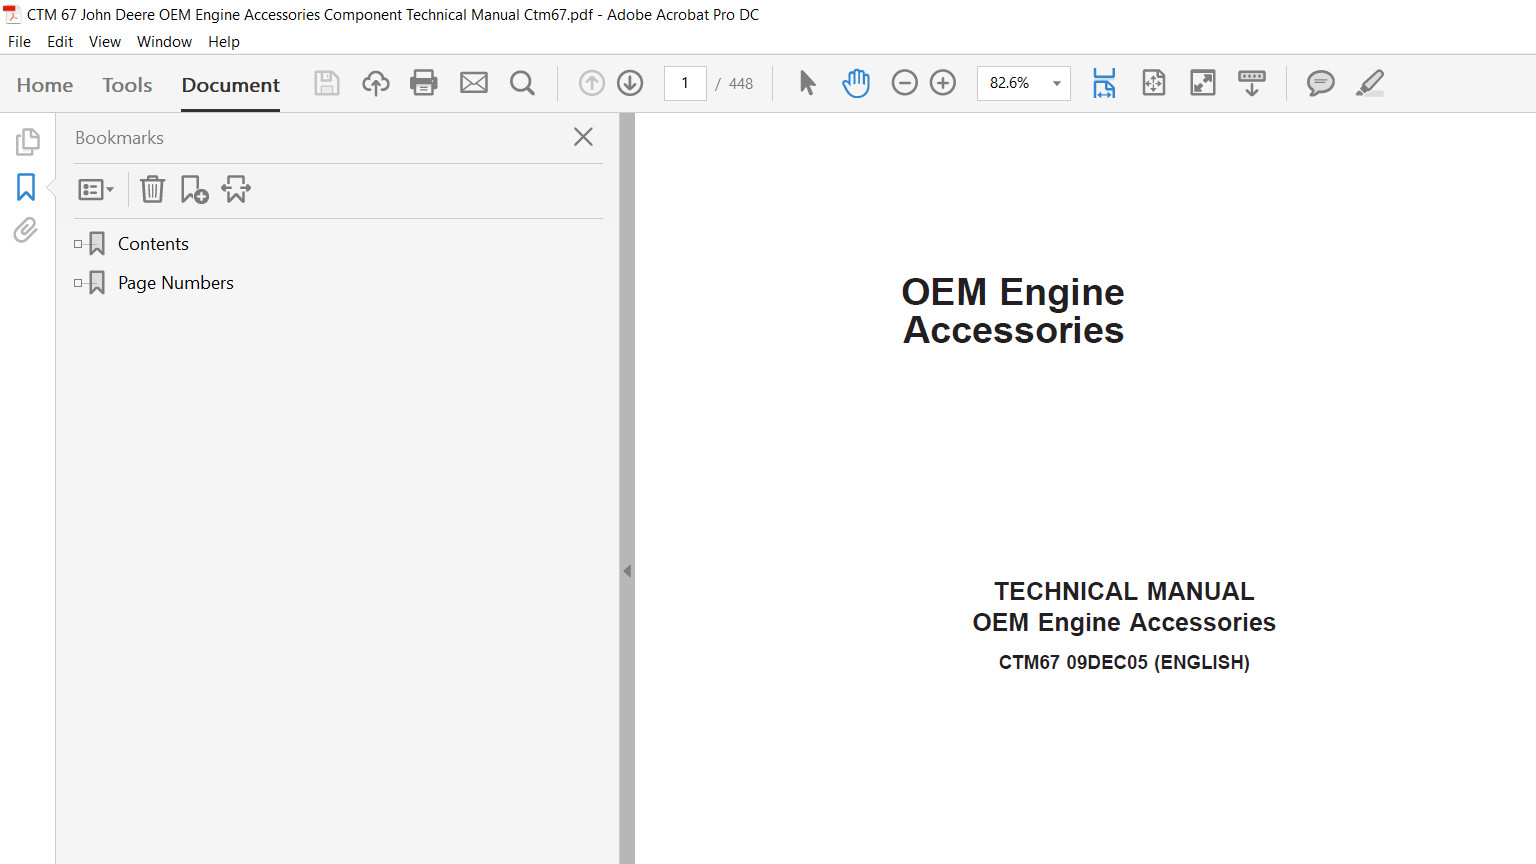Go to previous page arrow
The height and width of the screenshot is (864, 1536).
[592, 83]
